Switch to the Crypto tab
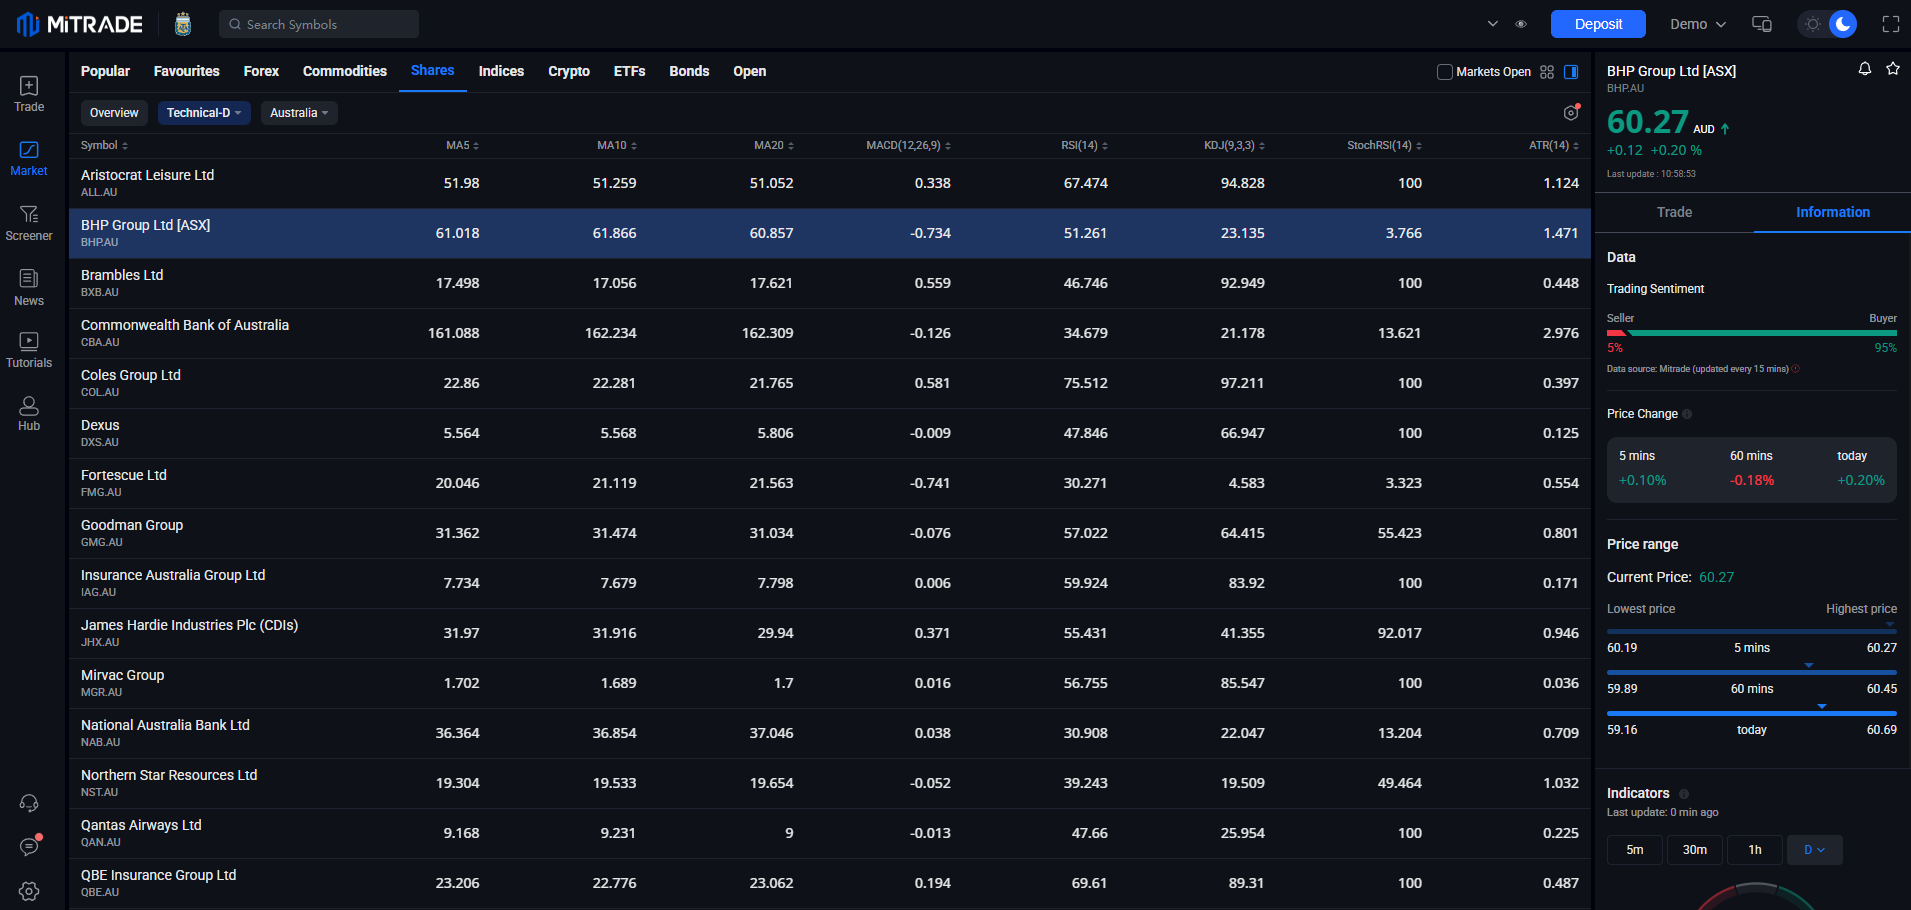 569,71
